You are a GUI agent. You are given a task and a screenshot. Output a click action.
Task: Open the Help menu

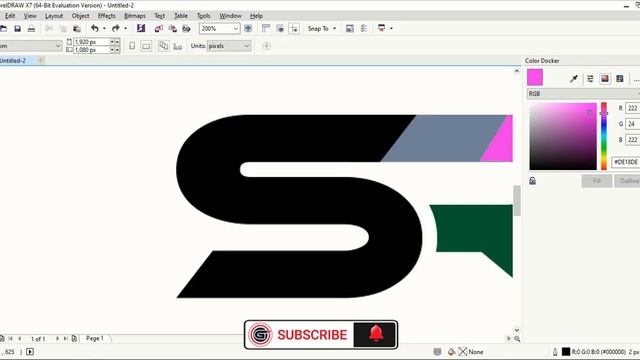pos(256,16)
